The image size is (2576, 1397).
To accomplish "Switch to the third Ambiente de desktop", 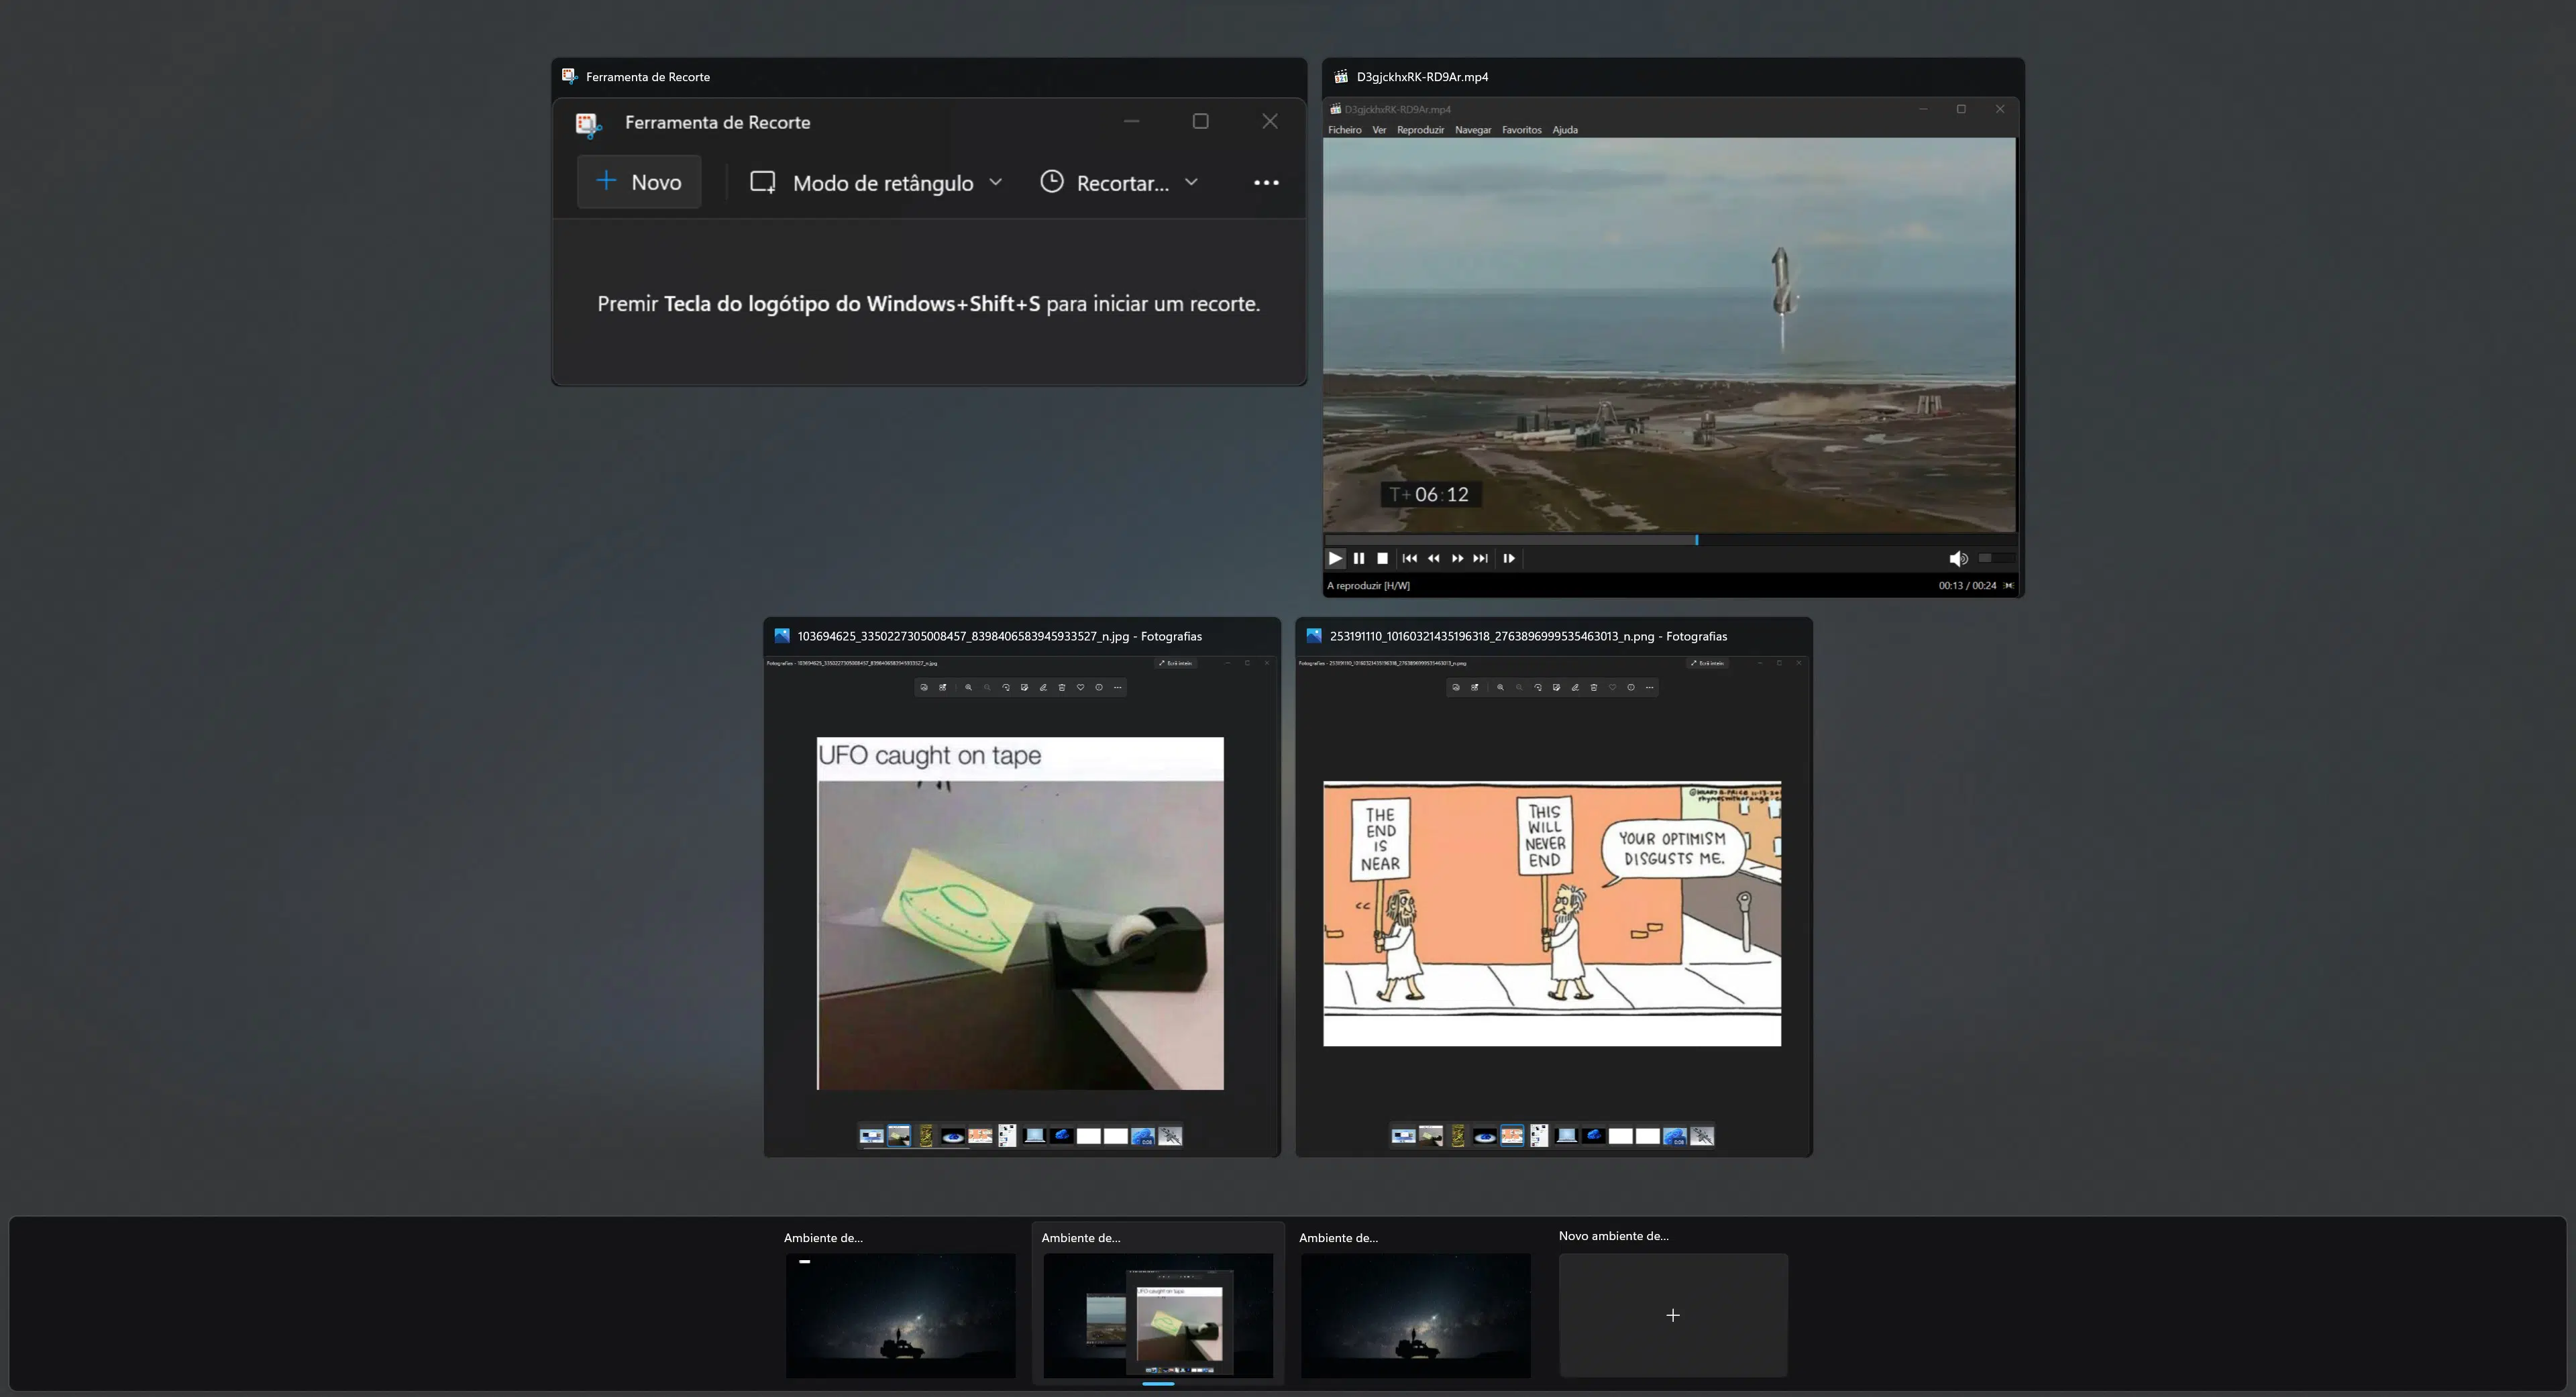I will coord(1415,1315).
